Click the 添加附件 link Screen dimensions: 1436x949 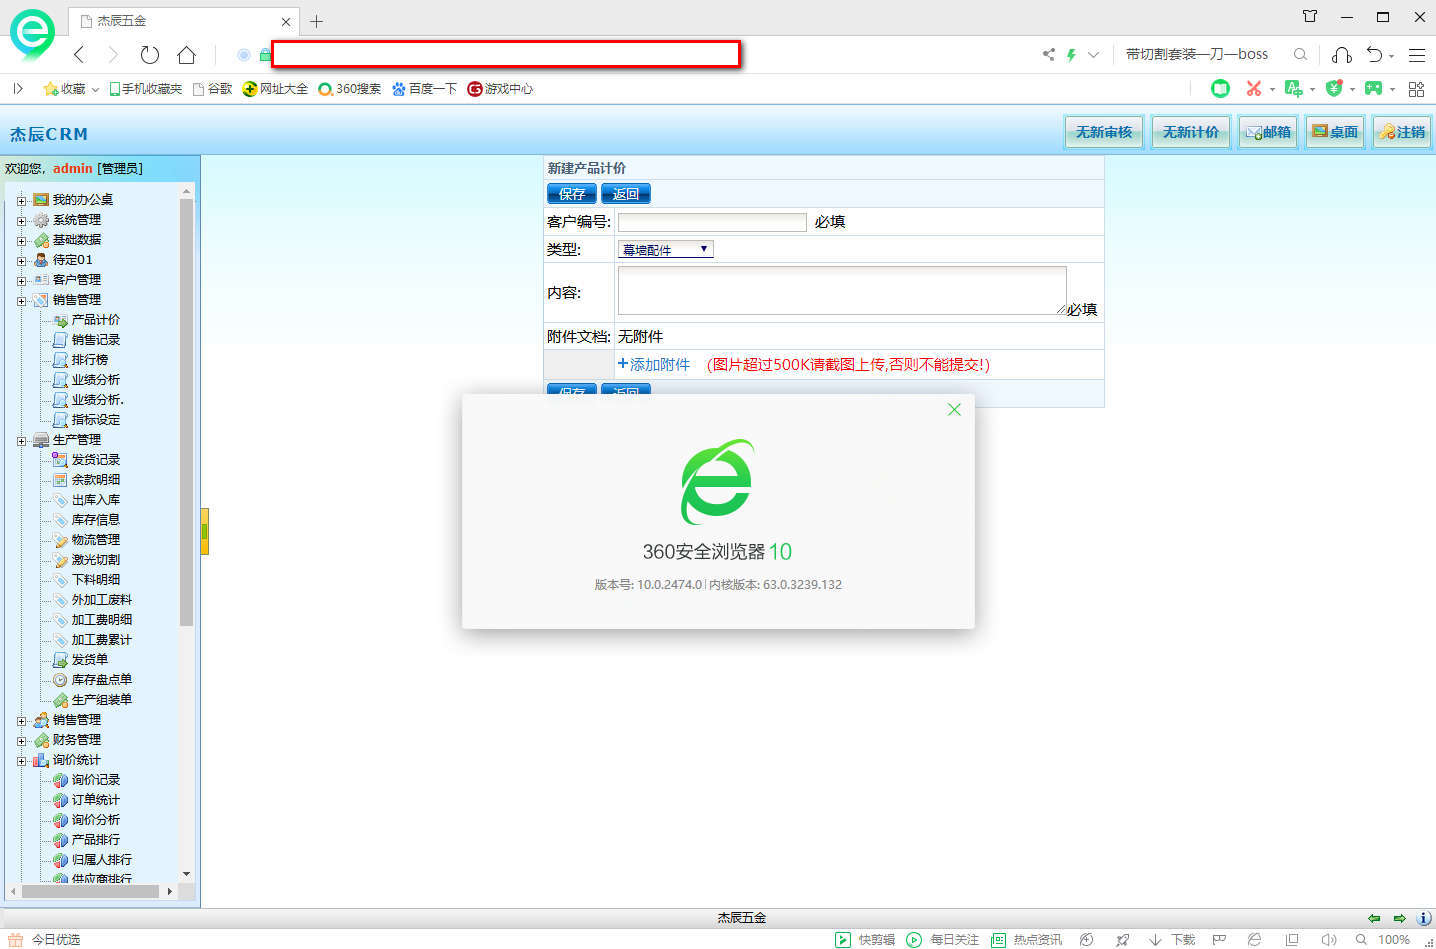point(654,365)
